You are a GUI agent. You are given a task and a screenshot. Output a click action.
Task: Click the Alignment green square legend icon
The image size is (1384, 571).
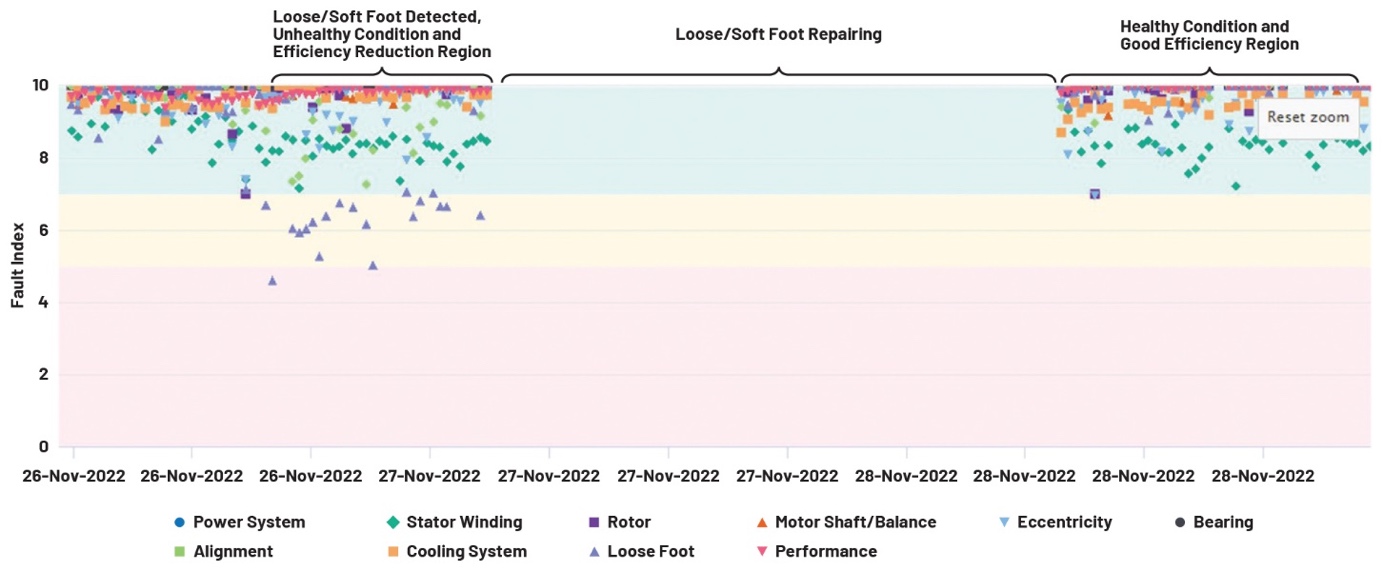179,551
